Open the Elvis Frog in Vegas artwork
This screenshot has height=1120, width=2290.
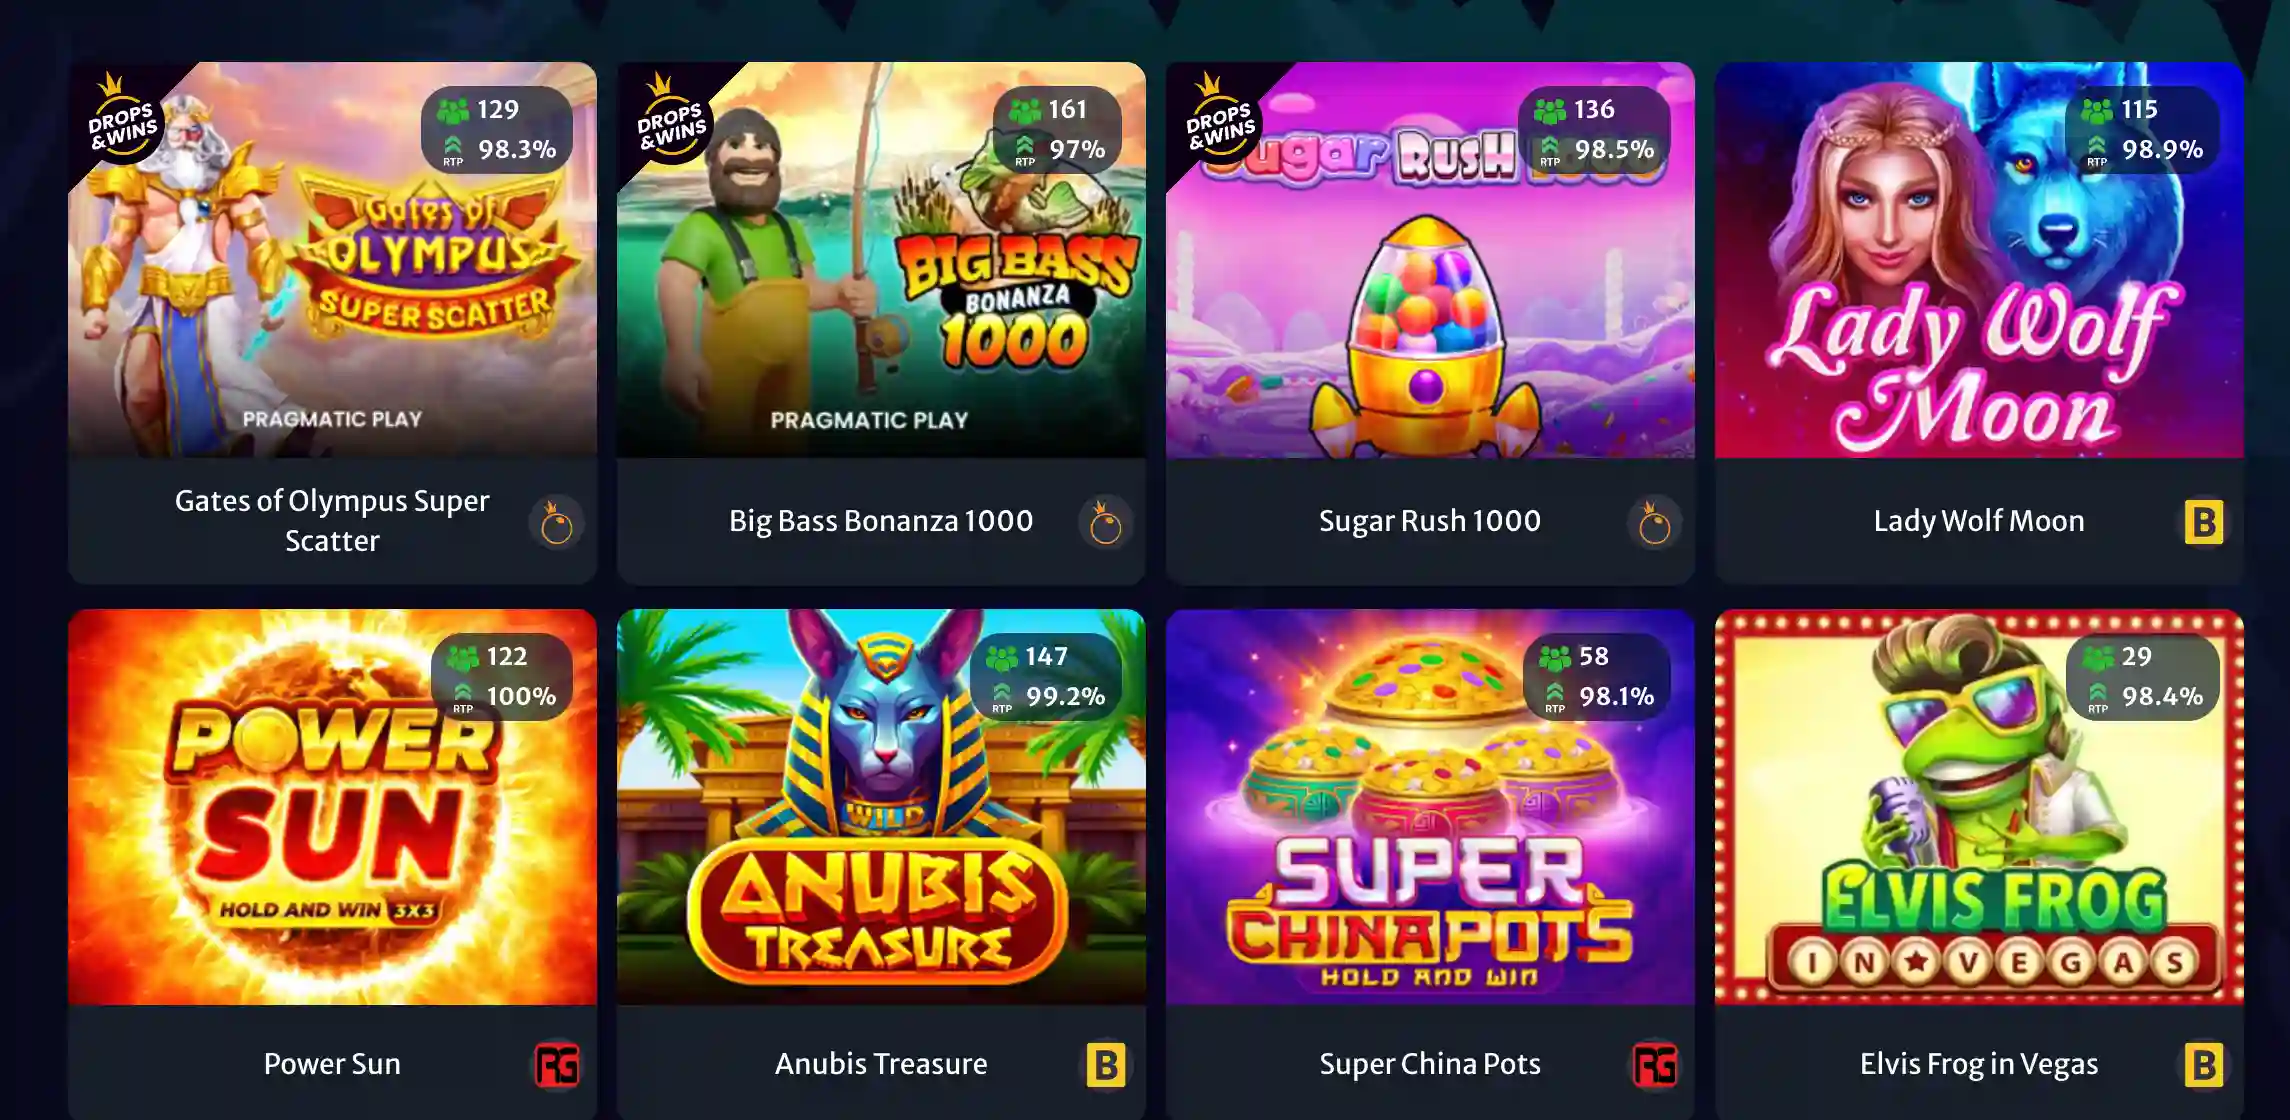coord(1979,807)
